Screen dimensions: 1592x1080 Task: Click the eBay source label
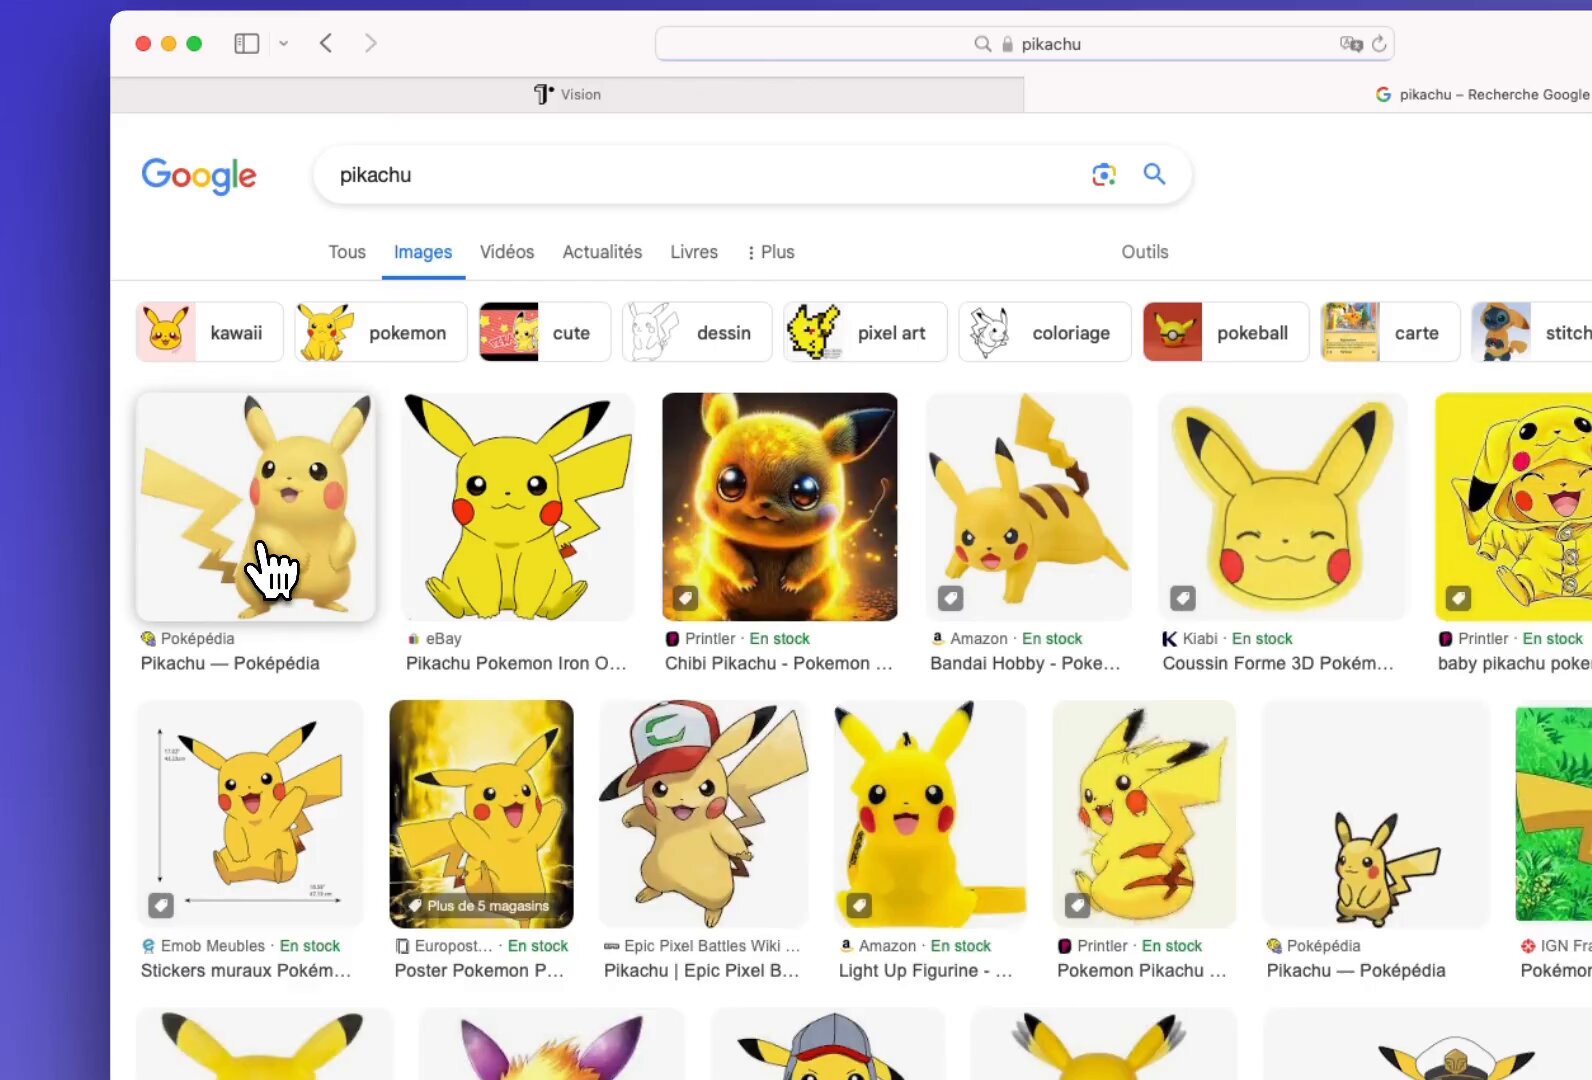(443, 639)
